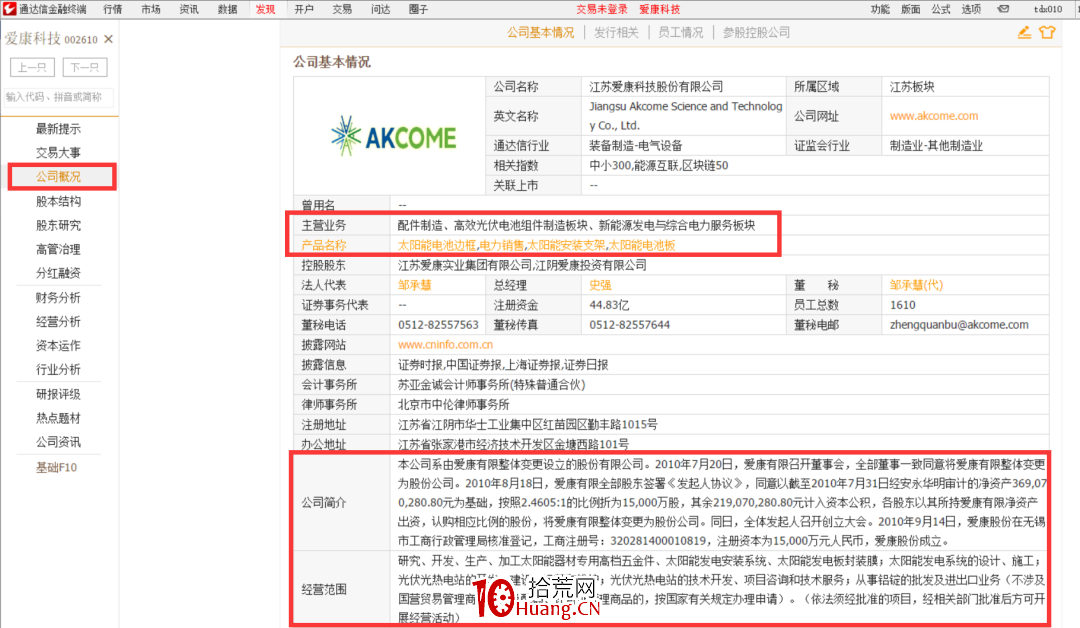Image resolution: width=1080 pixels, height=628 pixels.
Task: Switch to the 发行相关 tab
Action: point(616,32)
